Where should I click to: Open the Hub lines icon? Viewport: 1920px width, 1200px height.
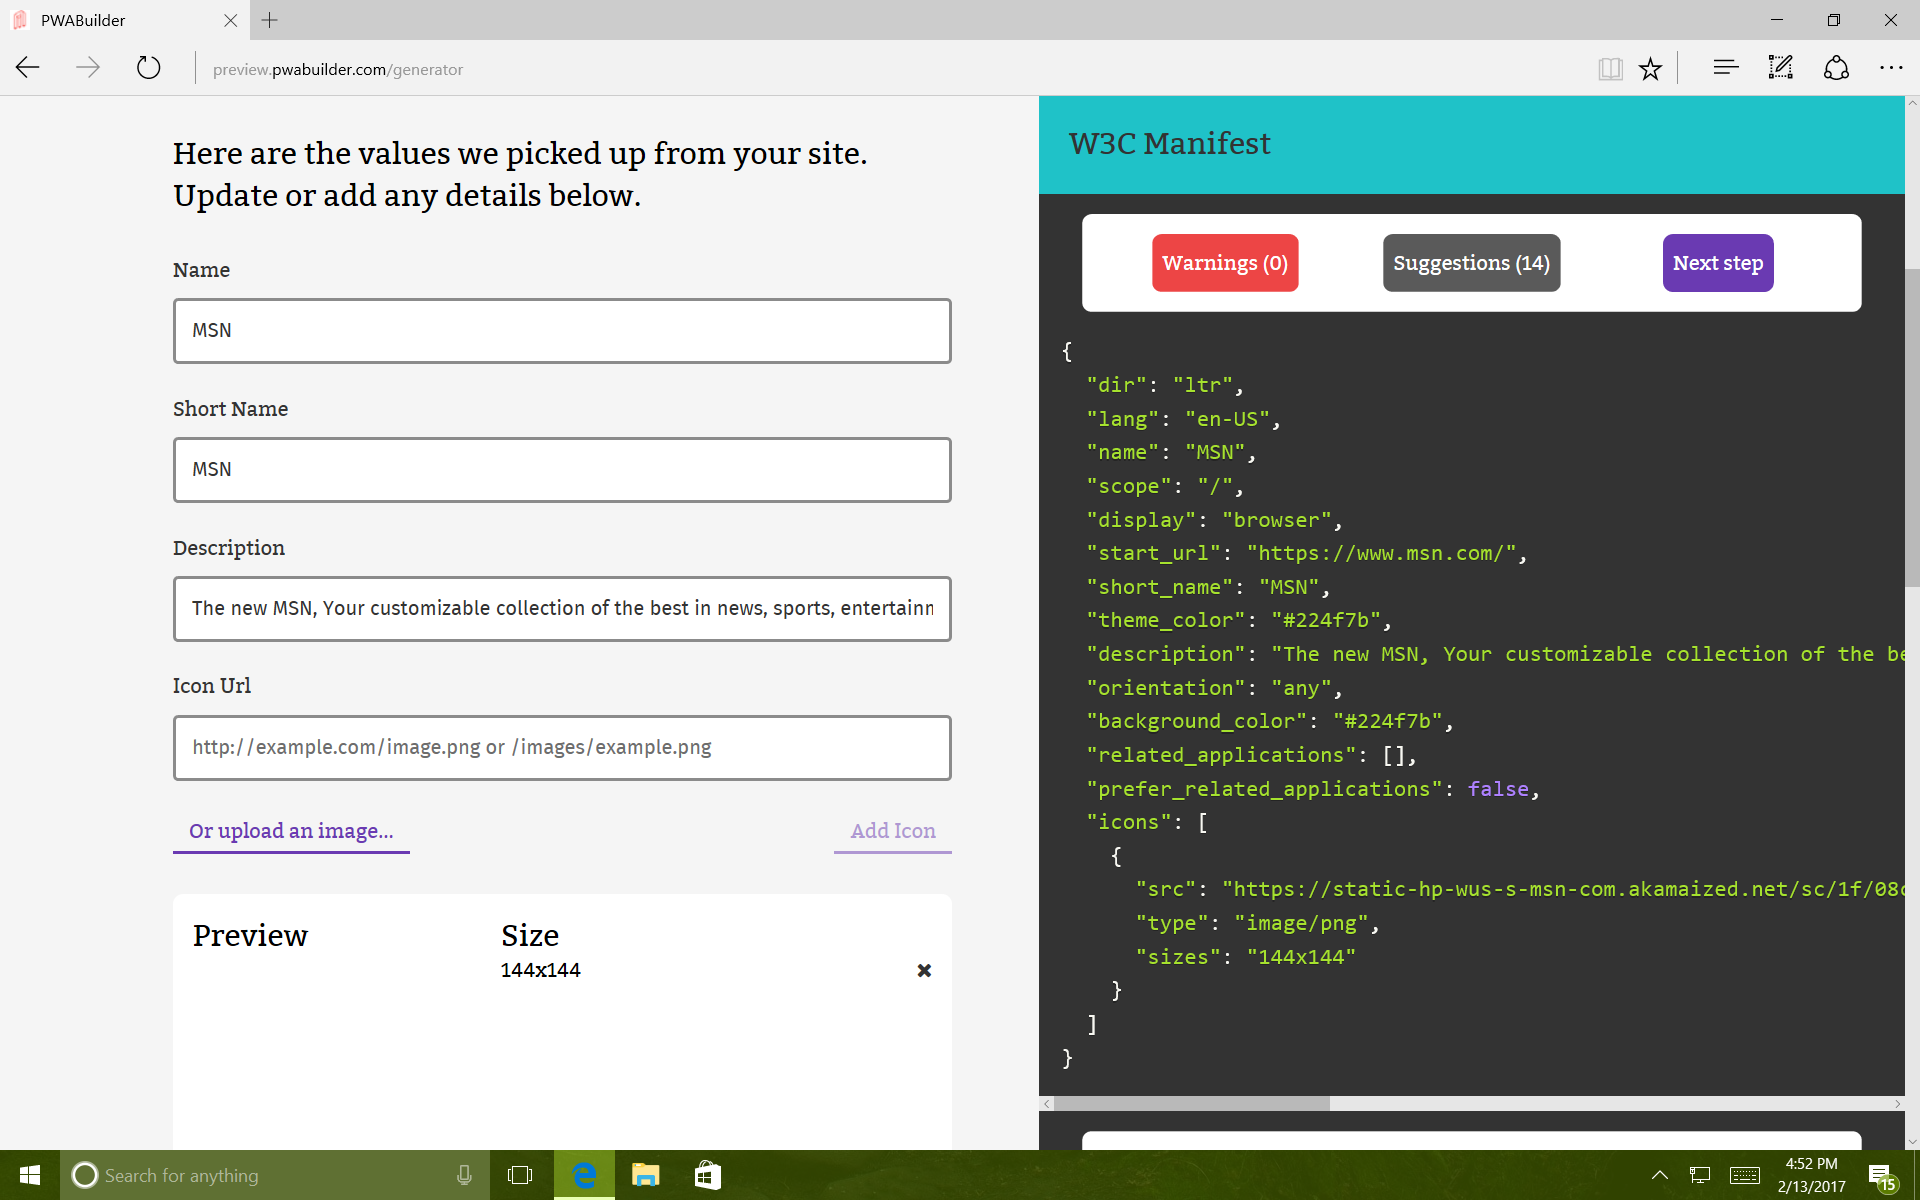pos(1725,68)
